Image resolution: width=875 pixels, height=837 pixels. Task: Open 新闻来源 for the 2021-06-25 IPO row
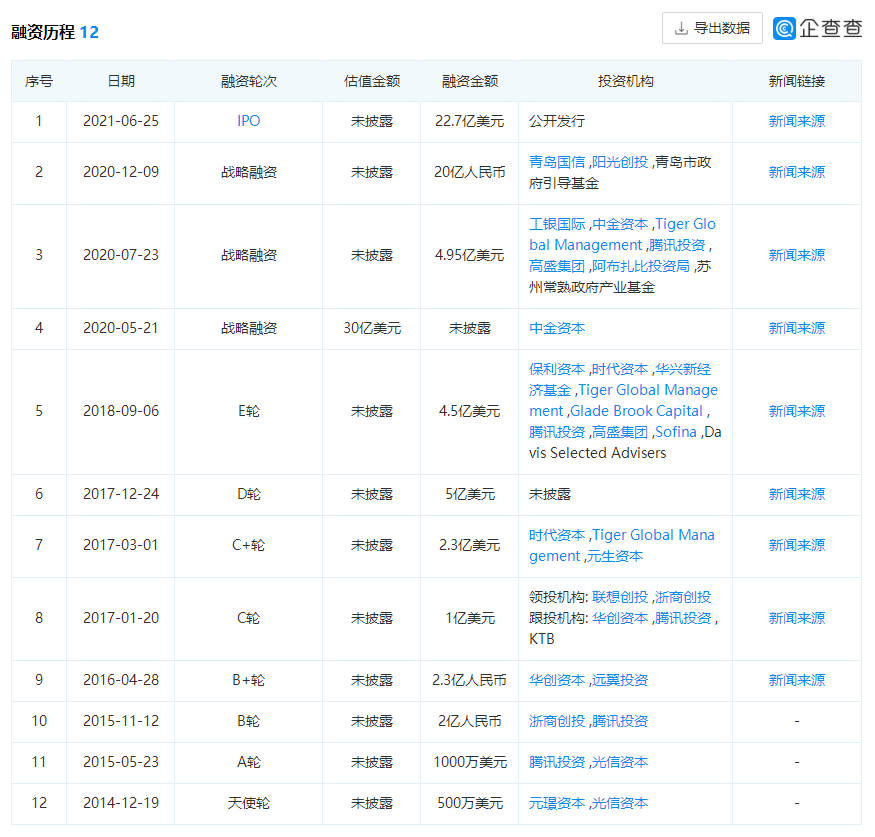point(796,121)
